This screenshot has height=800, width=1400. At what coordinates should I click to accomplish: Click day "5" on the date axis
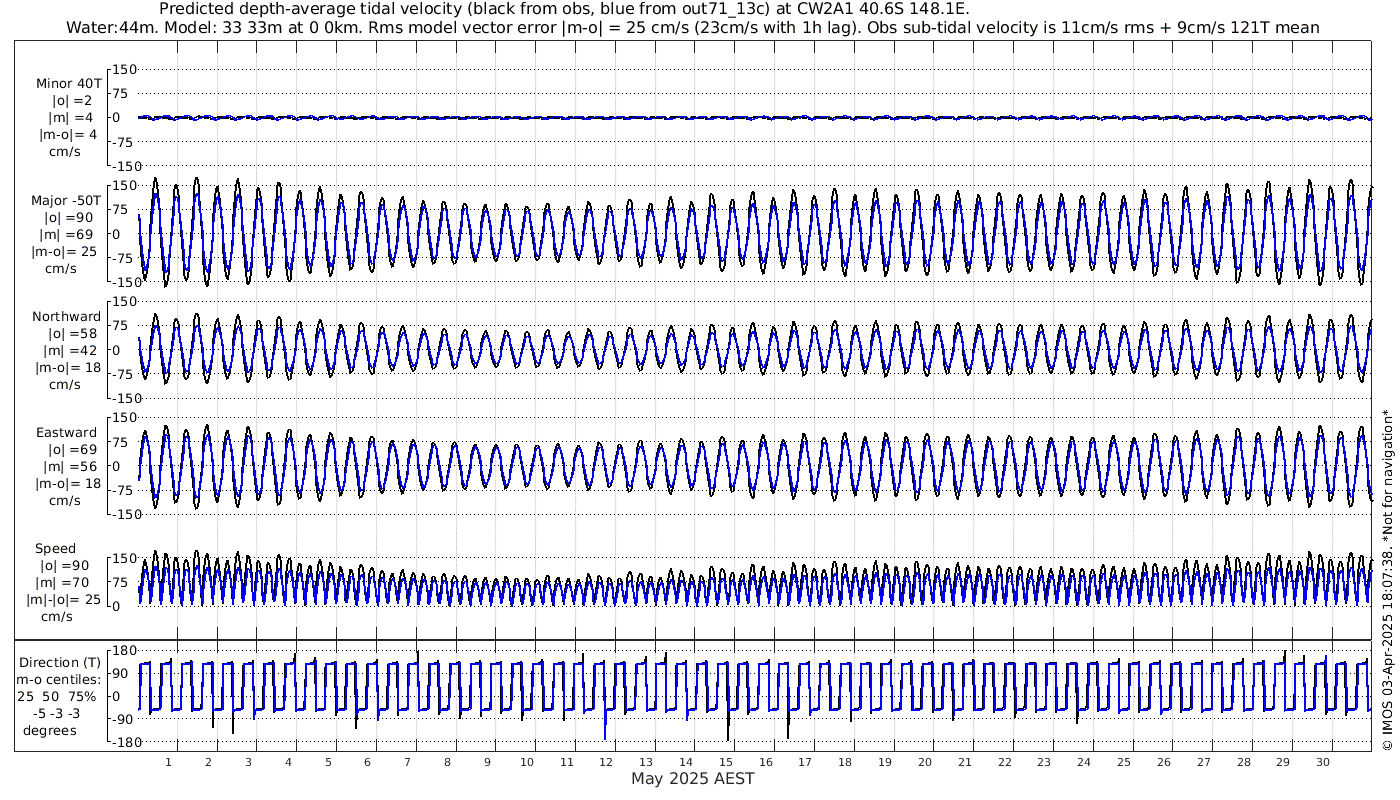coord(328,762)
